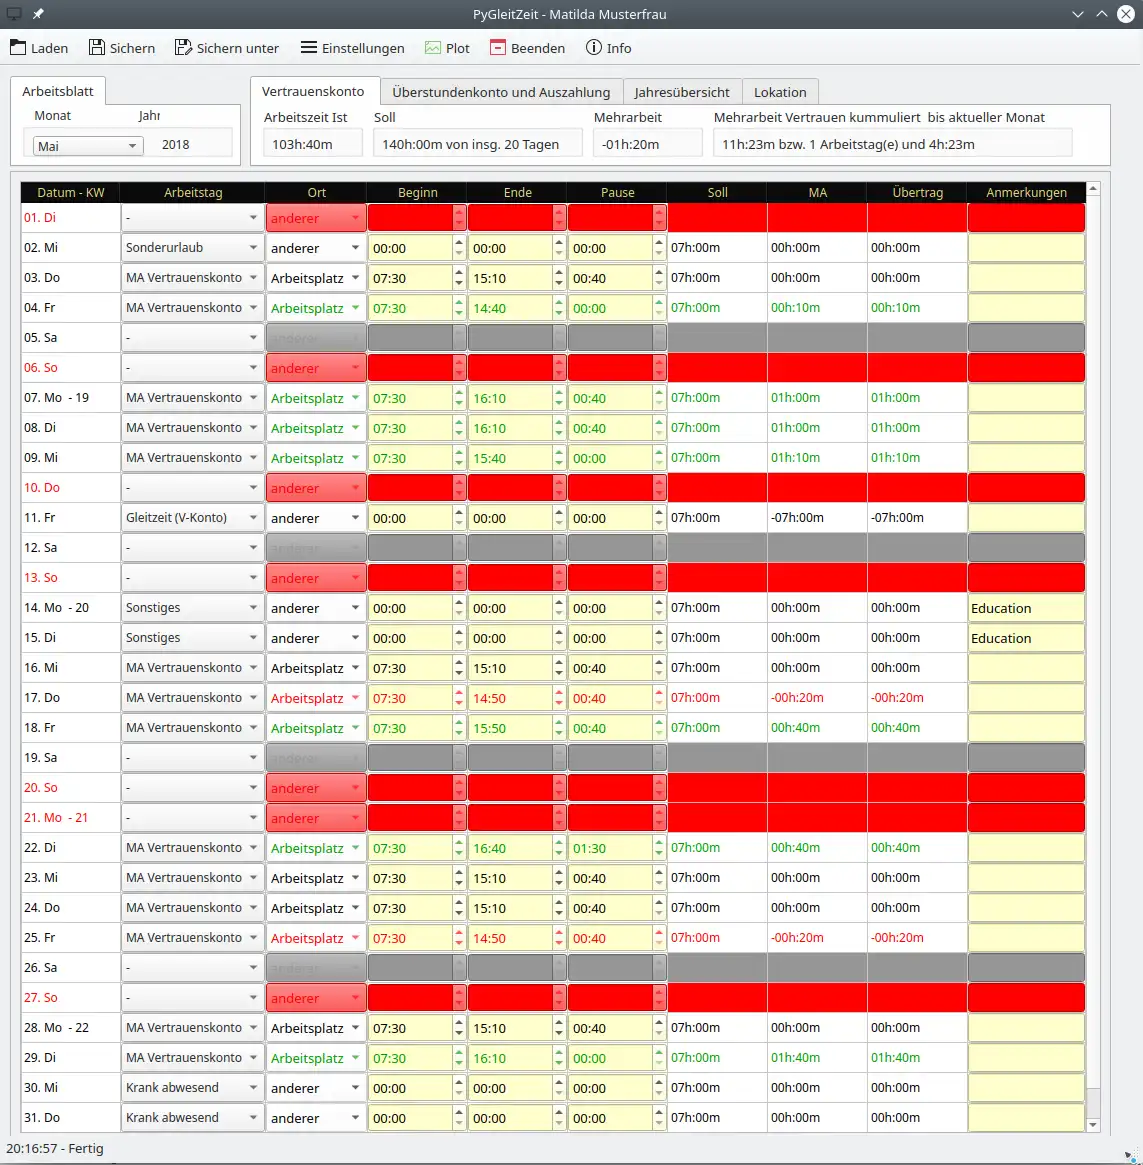Viewport: 1143px width, 1165px height.
Task: Click the Jahr field showing 2018
Action: tap(187, 145)
